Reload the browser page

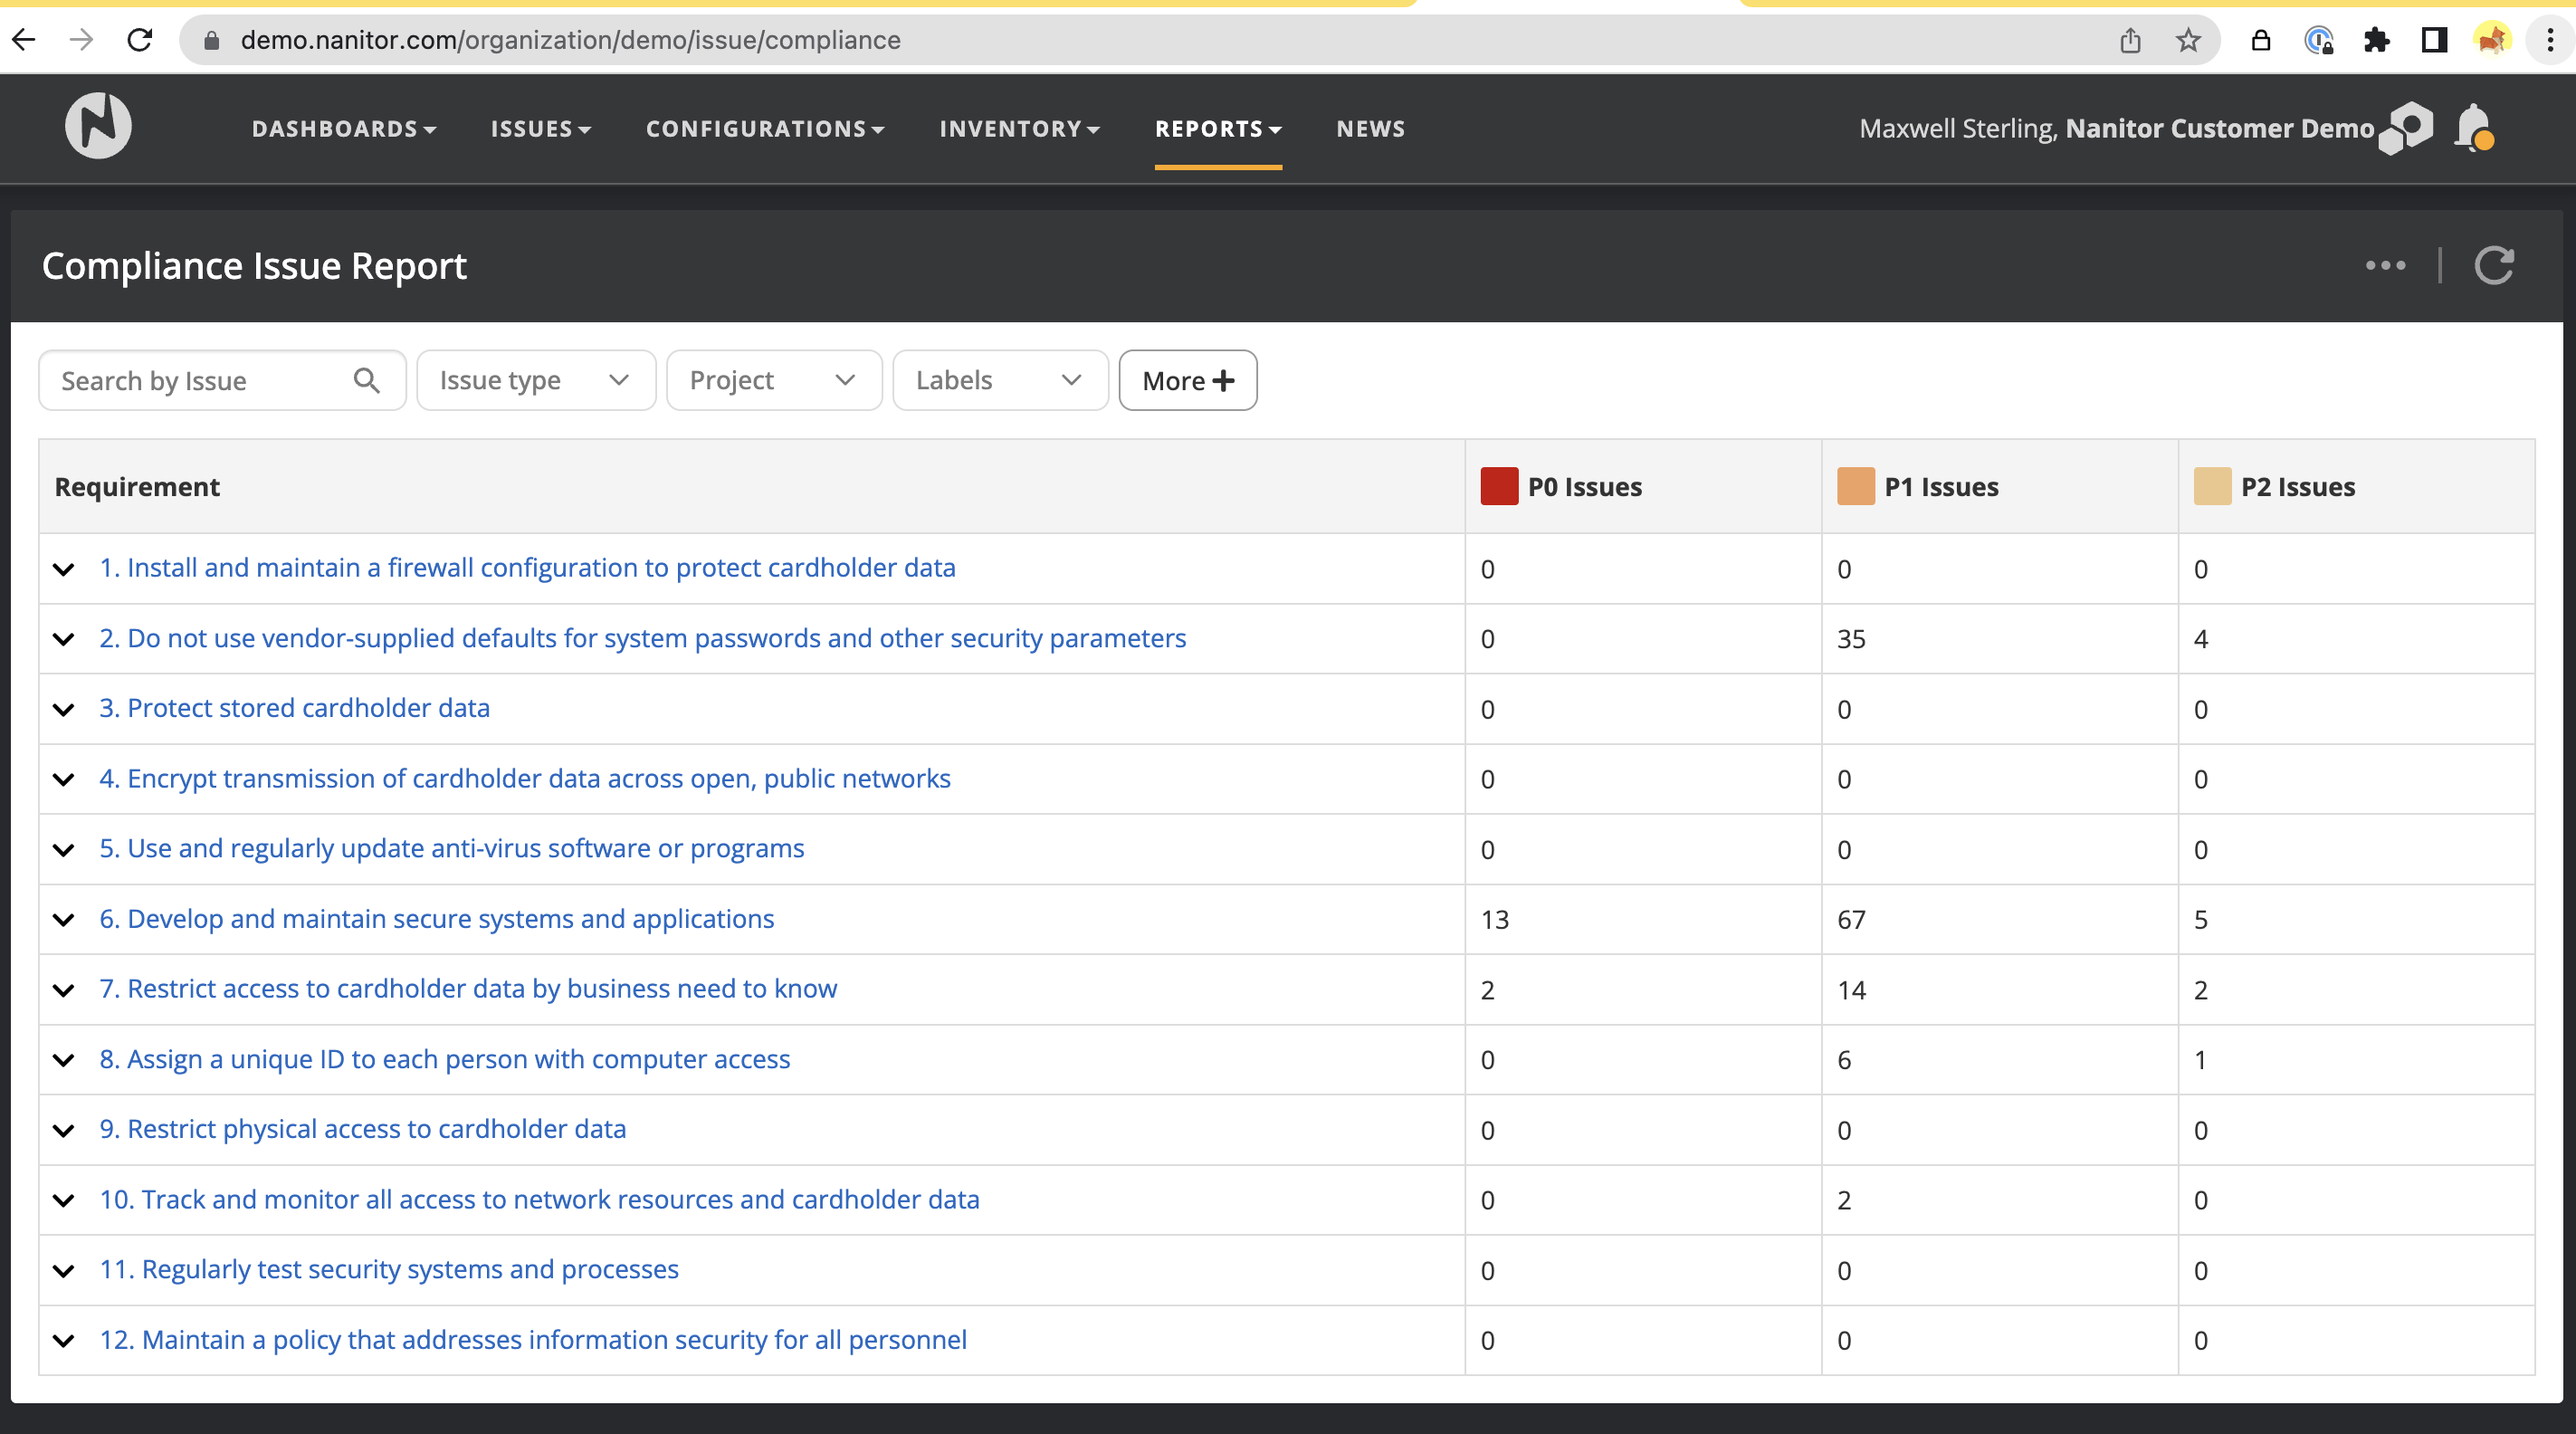click(x=140, y=40)
